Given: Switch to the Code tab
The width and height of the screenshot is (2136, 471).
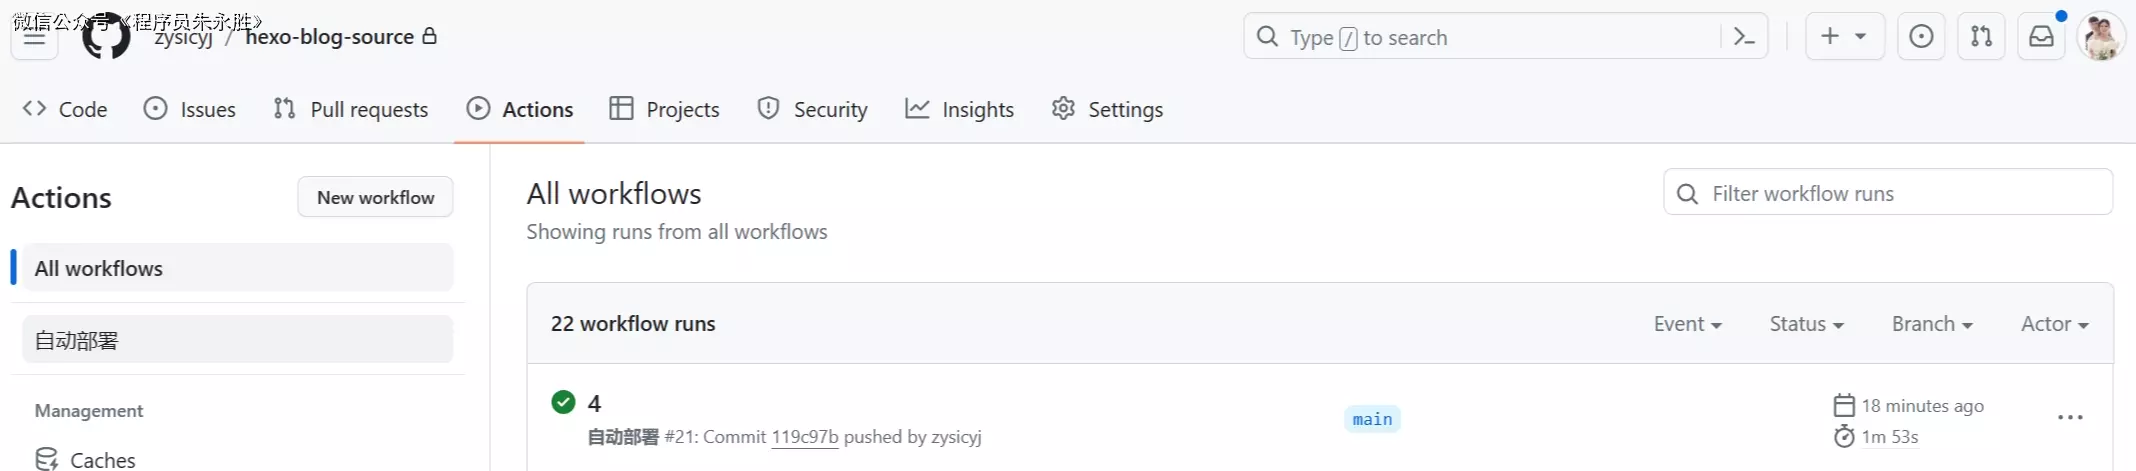Looking at the screenshot, I should (x=65, y=109).
